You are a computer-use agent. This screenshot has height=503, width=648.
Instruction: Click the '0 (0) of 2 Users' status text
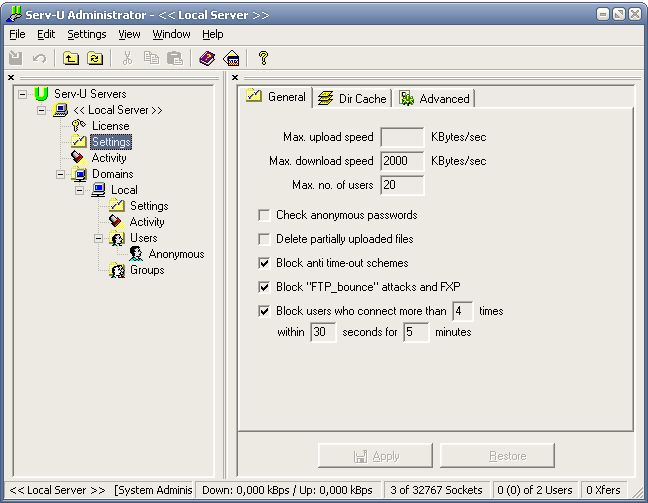(x=535, y=490)
